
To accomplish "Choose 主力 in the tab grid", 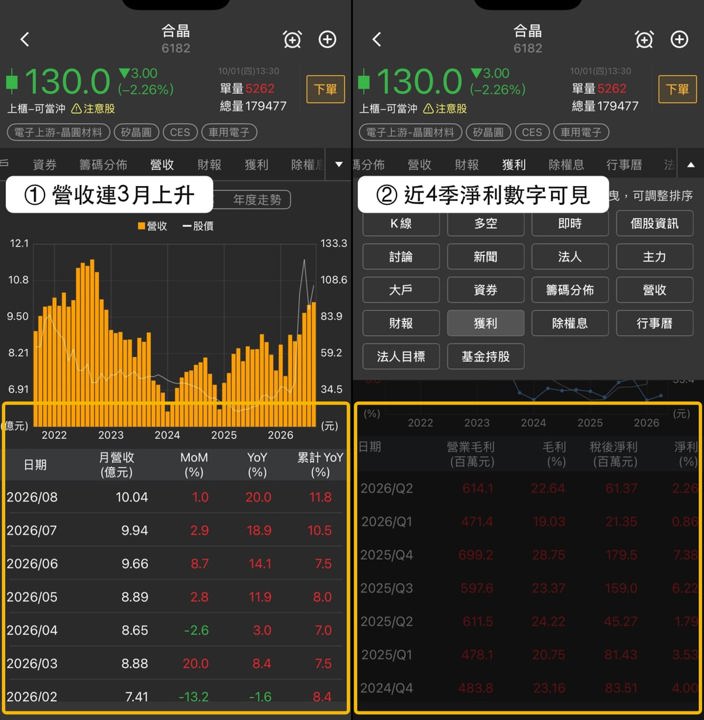I will [x=654, y=257].
